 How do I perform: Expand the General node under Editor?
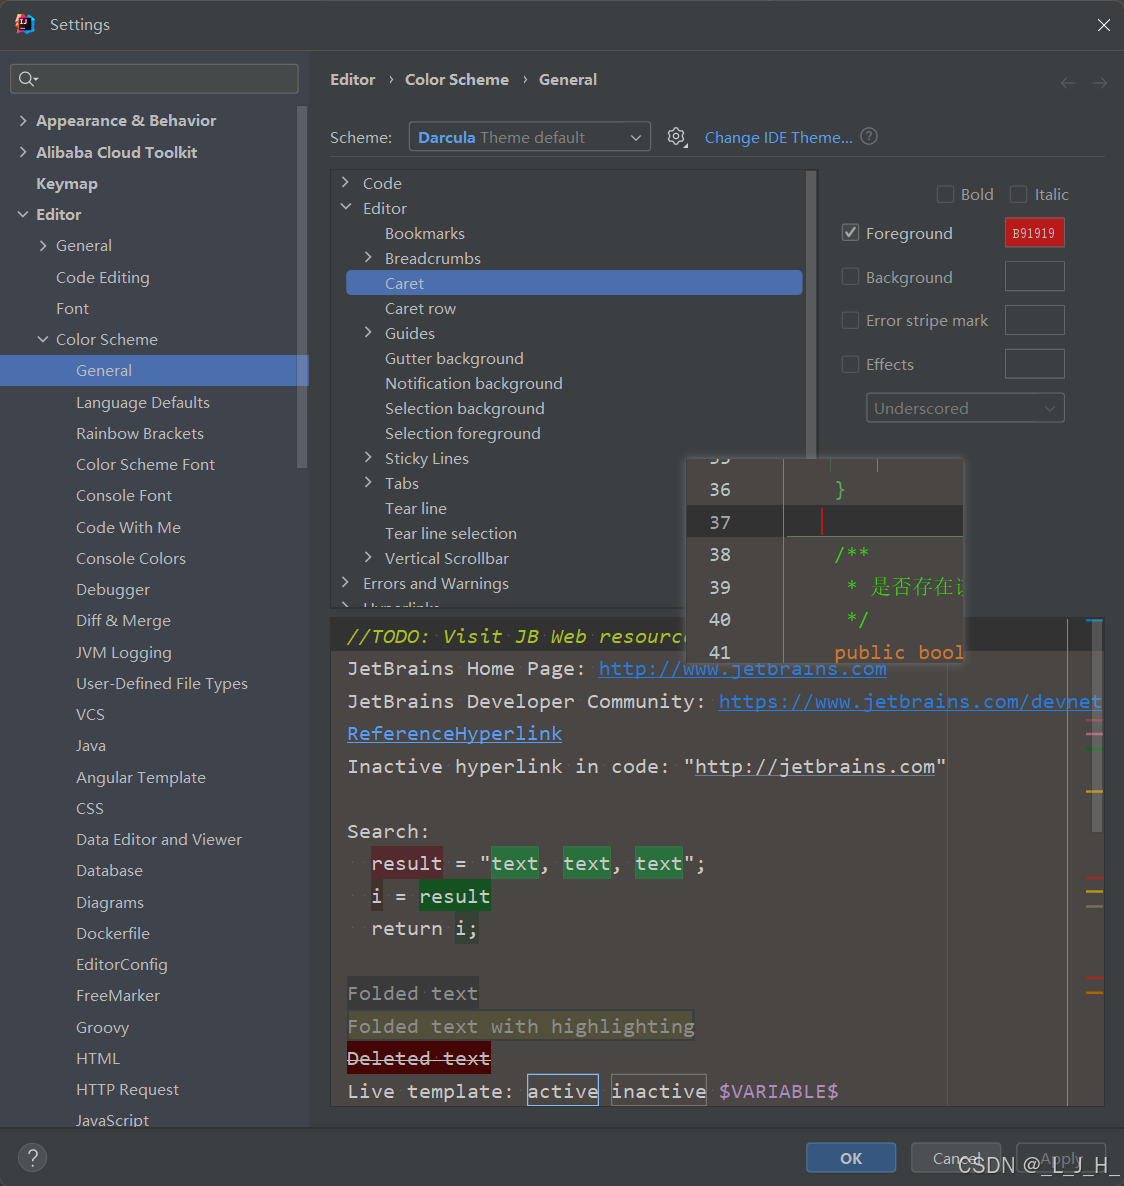(43, 245)
